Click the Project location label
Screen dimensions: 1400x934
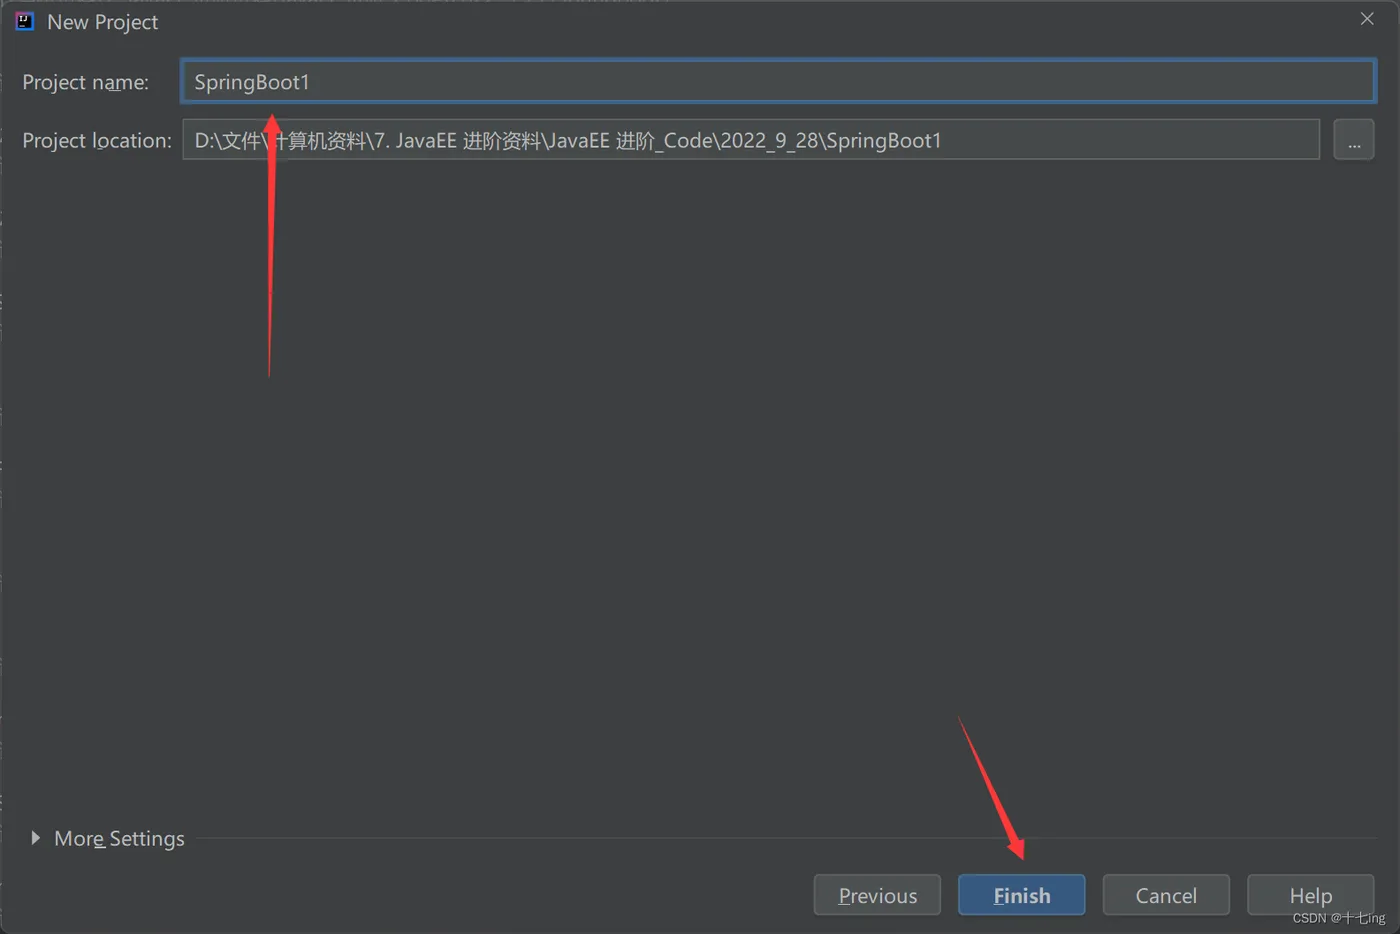(x=97, y=140)
